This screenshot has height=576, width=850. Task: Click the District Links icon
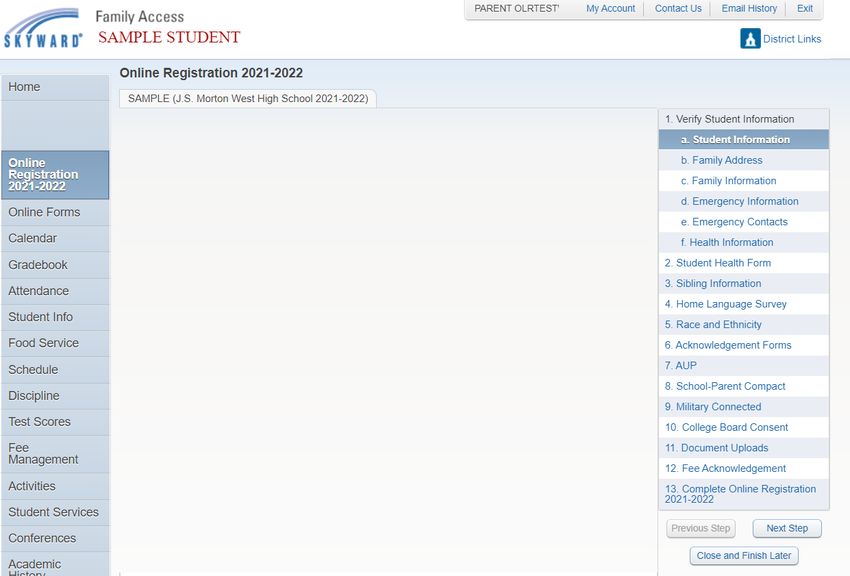click(x=750, y=39)
